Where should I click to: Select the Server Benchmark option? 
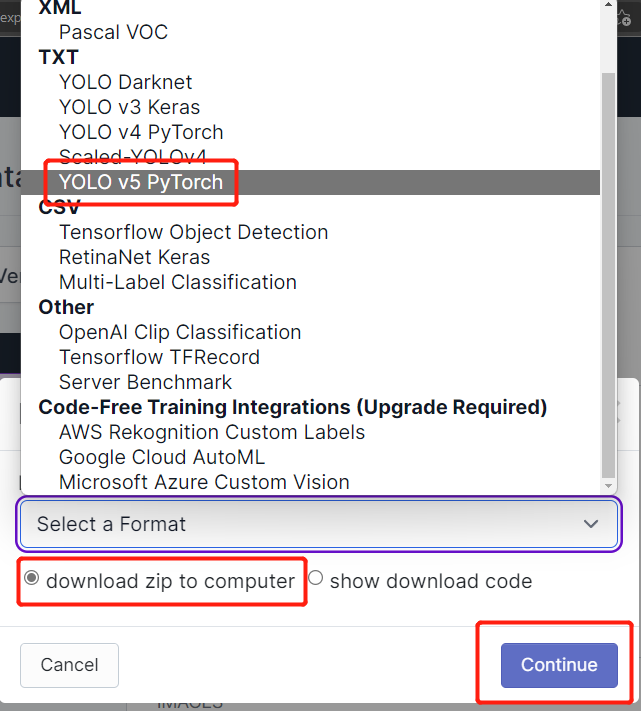(x=145, y=382)
